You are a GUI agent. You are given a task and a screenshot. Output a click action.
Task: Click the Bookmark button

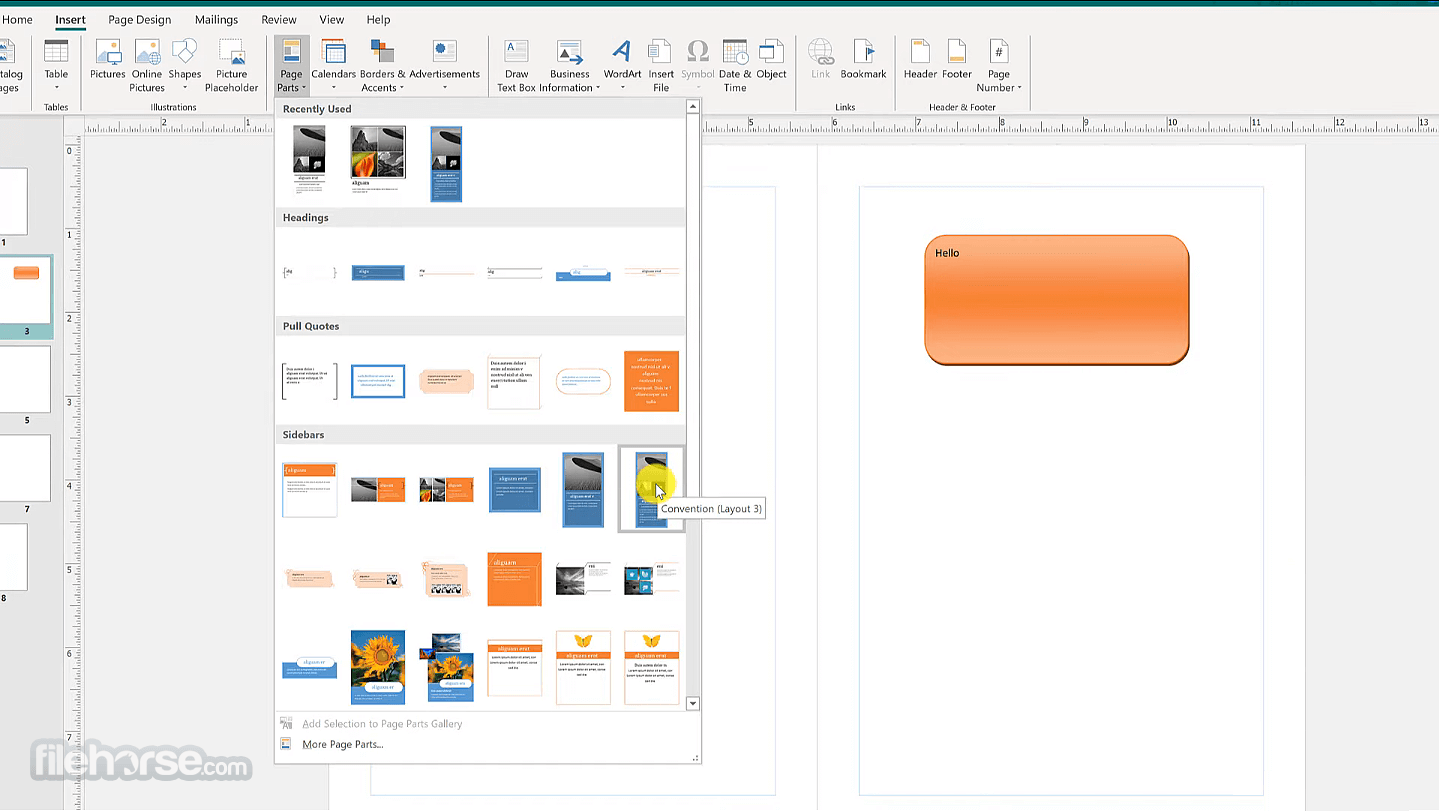click(x=863, y=61)
